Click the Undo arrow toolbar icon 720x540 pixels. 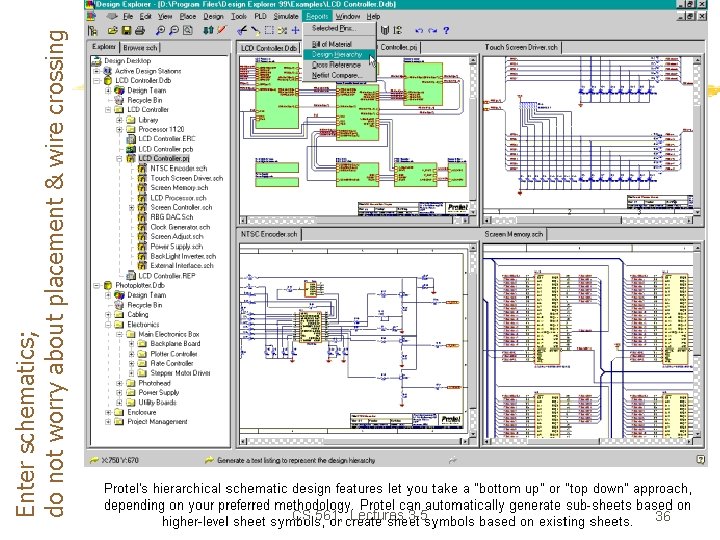(x=419, y=30)
